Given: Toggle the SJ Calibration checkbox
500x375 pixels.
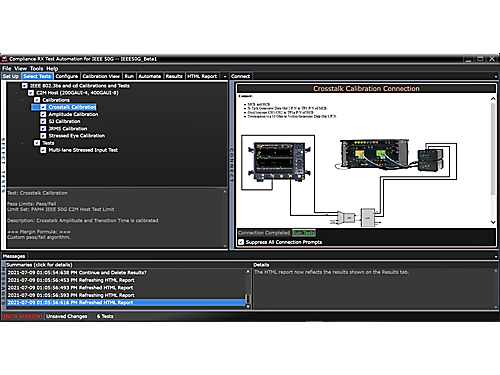Looking at the screenshot, I should [43, 121].
